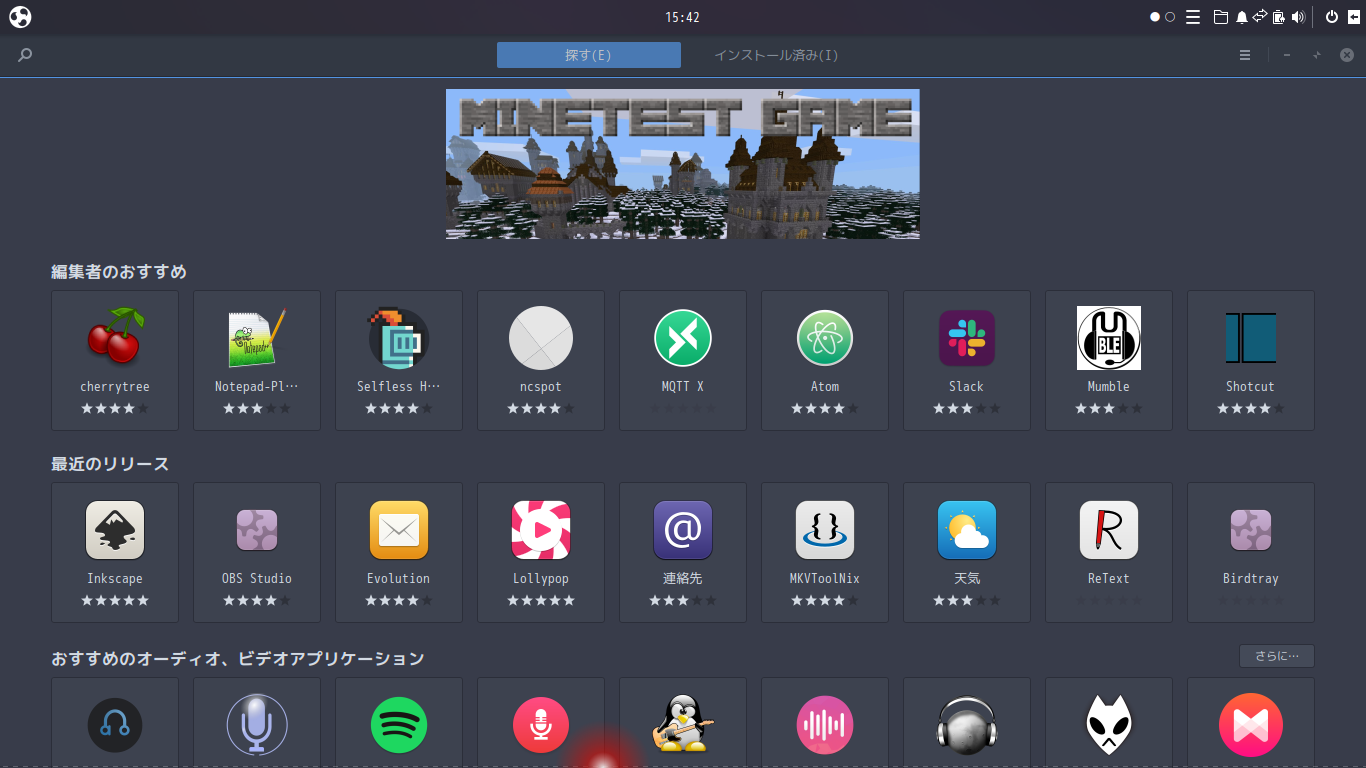1366x768 pixels.
Task: Click the Lollypop star rating row
Action: pos(541,601)
